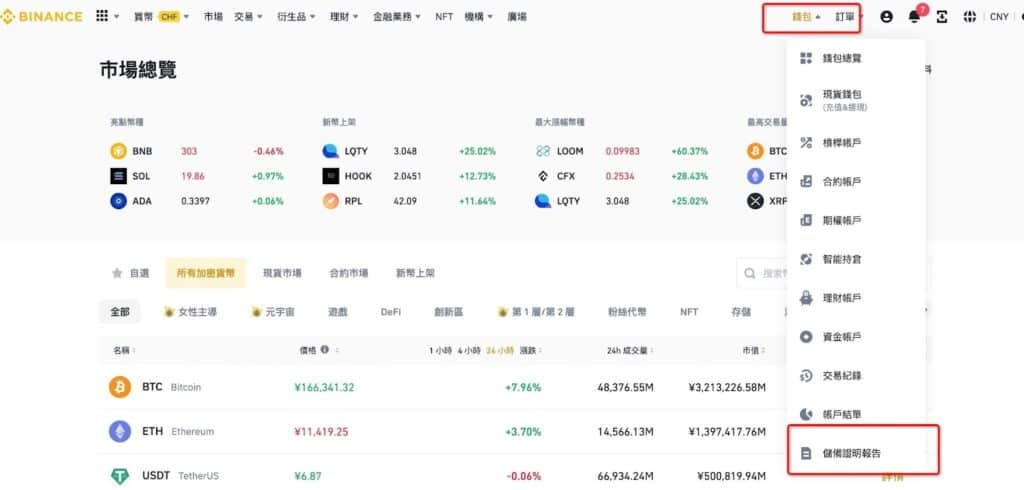The image size is (1024, 490).
Task: Click the notification bell icon
Action: (x=913, y=17)
